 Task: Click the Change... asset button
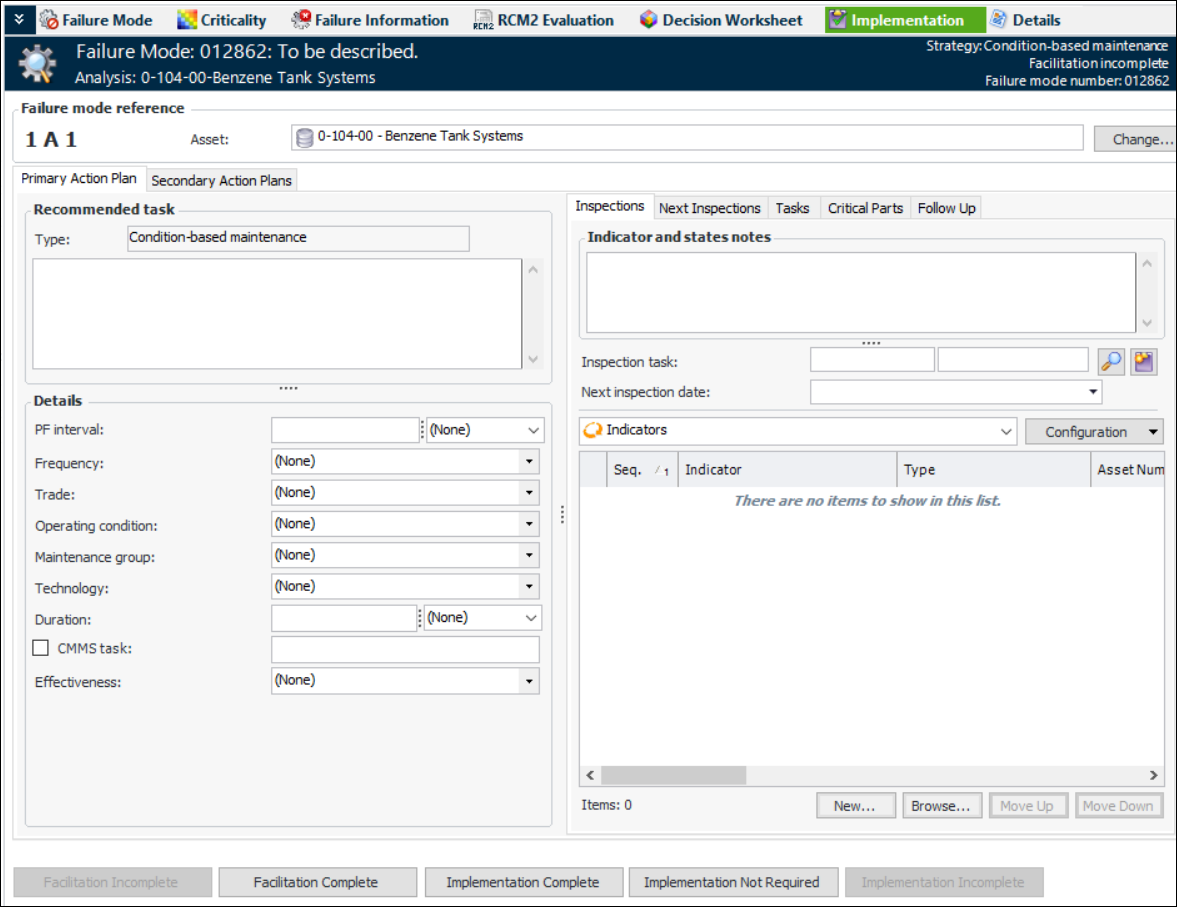(1134, 139)
